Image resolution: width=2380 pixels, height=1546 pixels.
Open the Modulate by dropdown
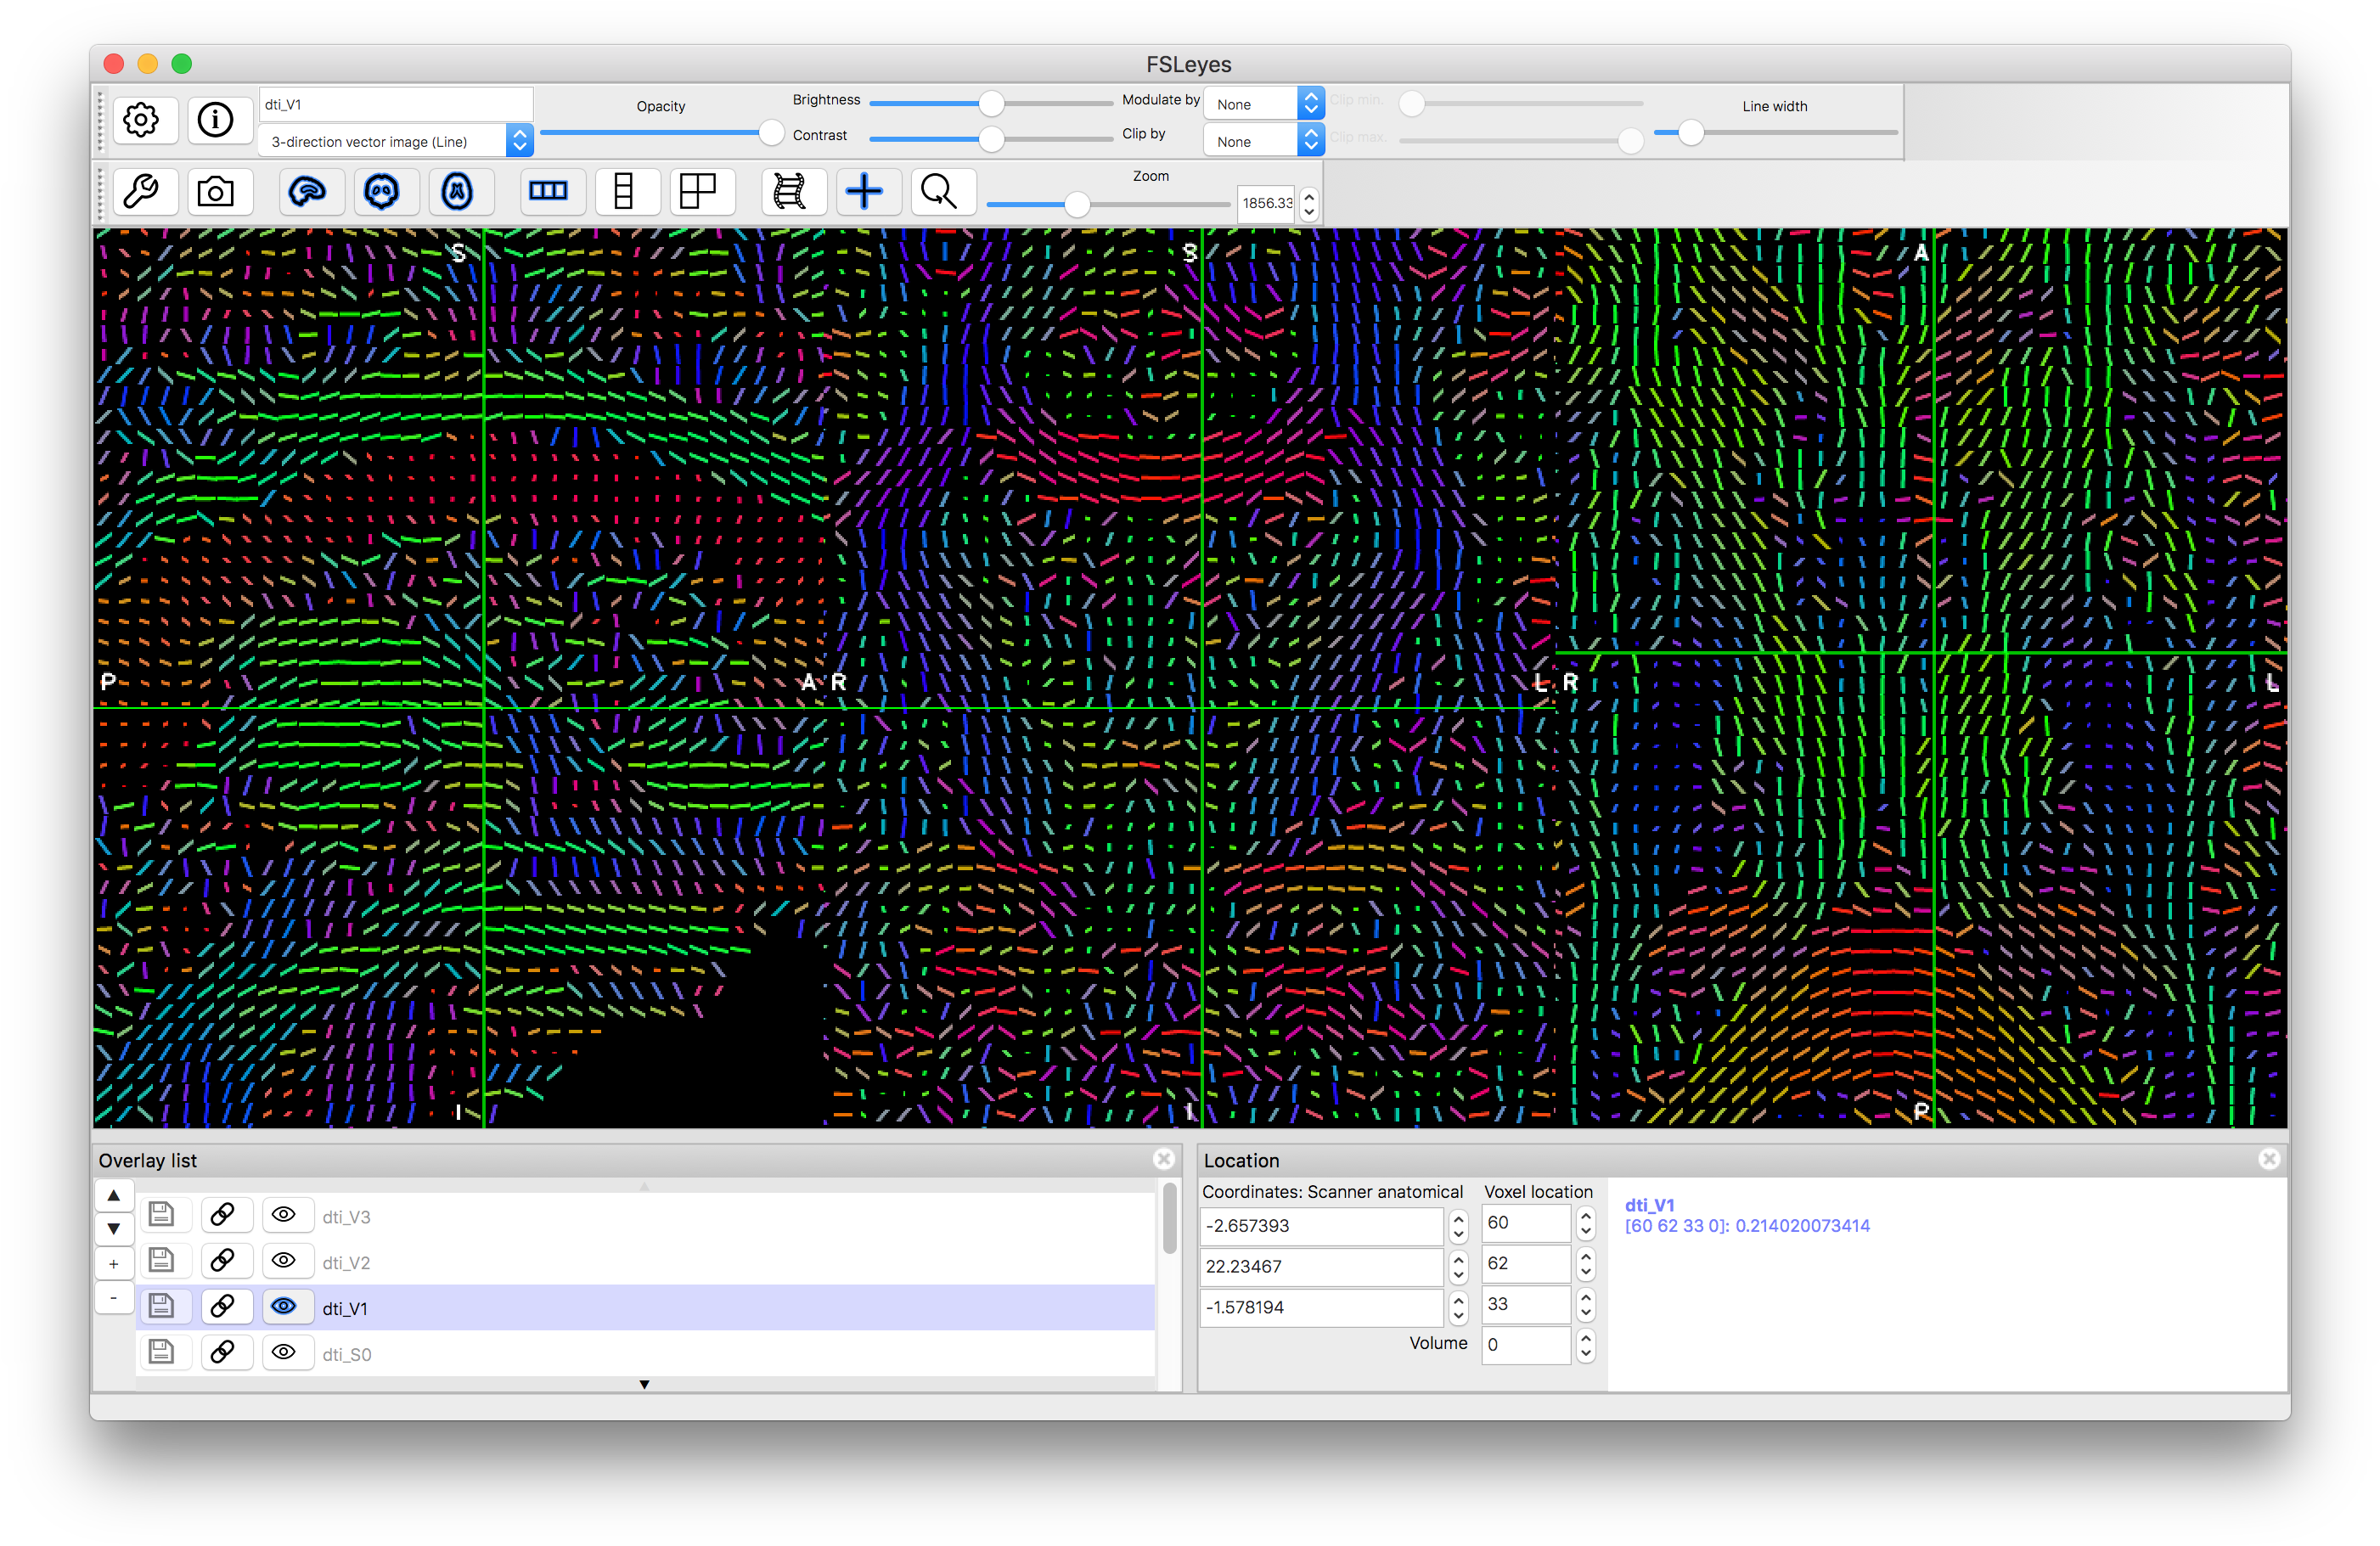1263,102
